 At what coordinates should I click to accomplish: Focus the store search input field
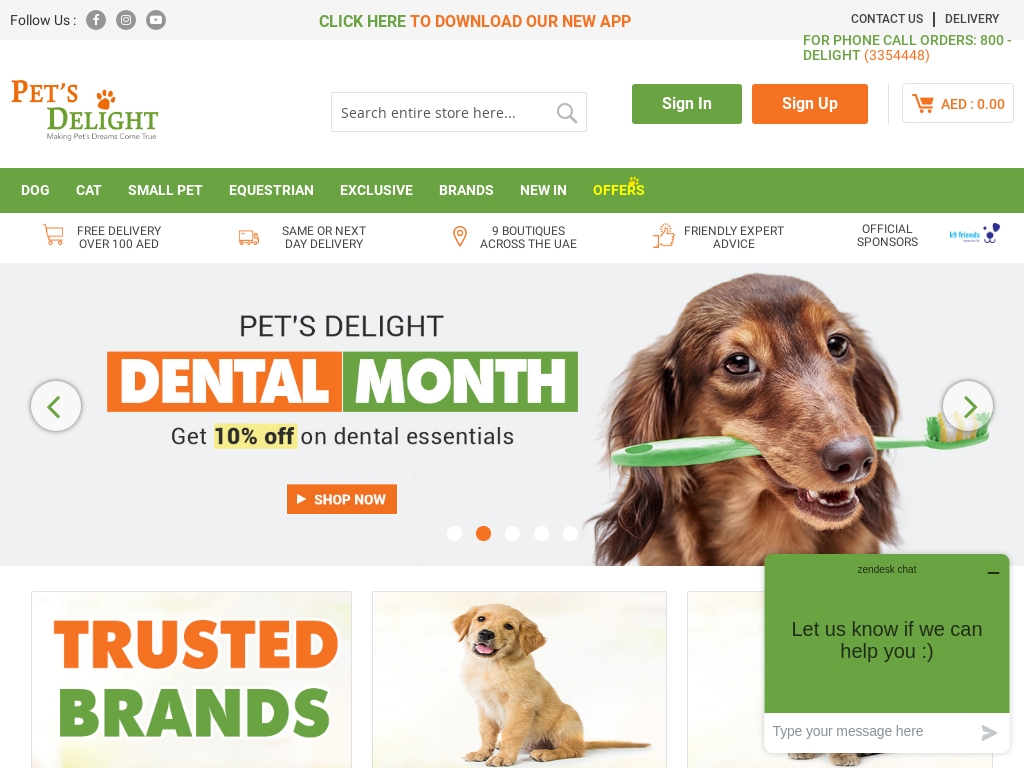(x=444, y=112)
